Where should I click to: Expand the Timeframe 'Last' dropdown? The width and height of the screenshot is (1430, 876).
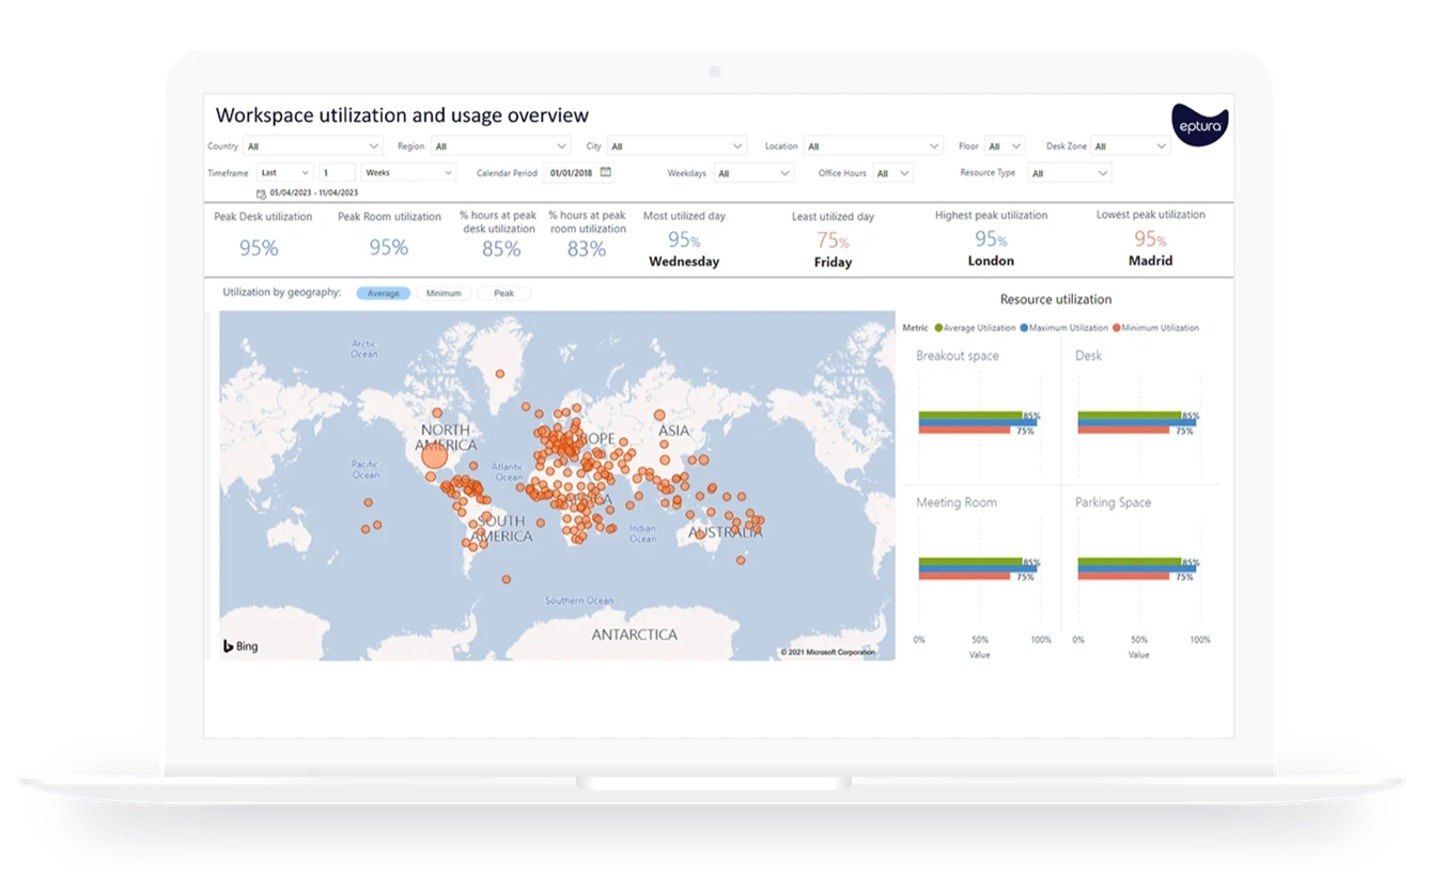tap(285, 173)
